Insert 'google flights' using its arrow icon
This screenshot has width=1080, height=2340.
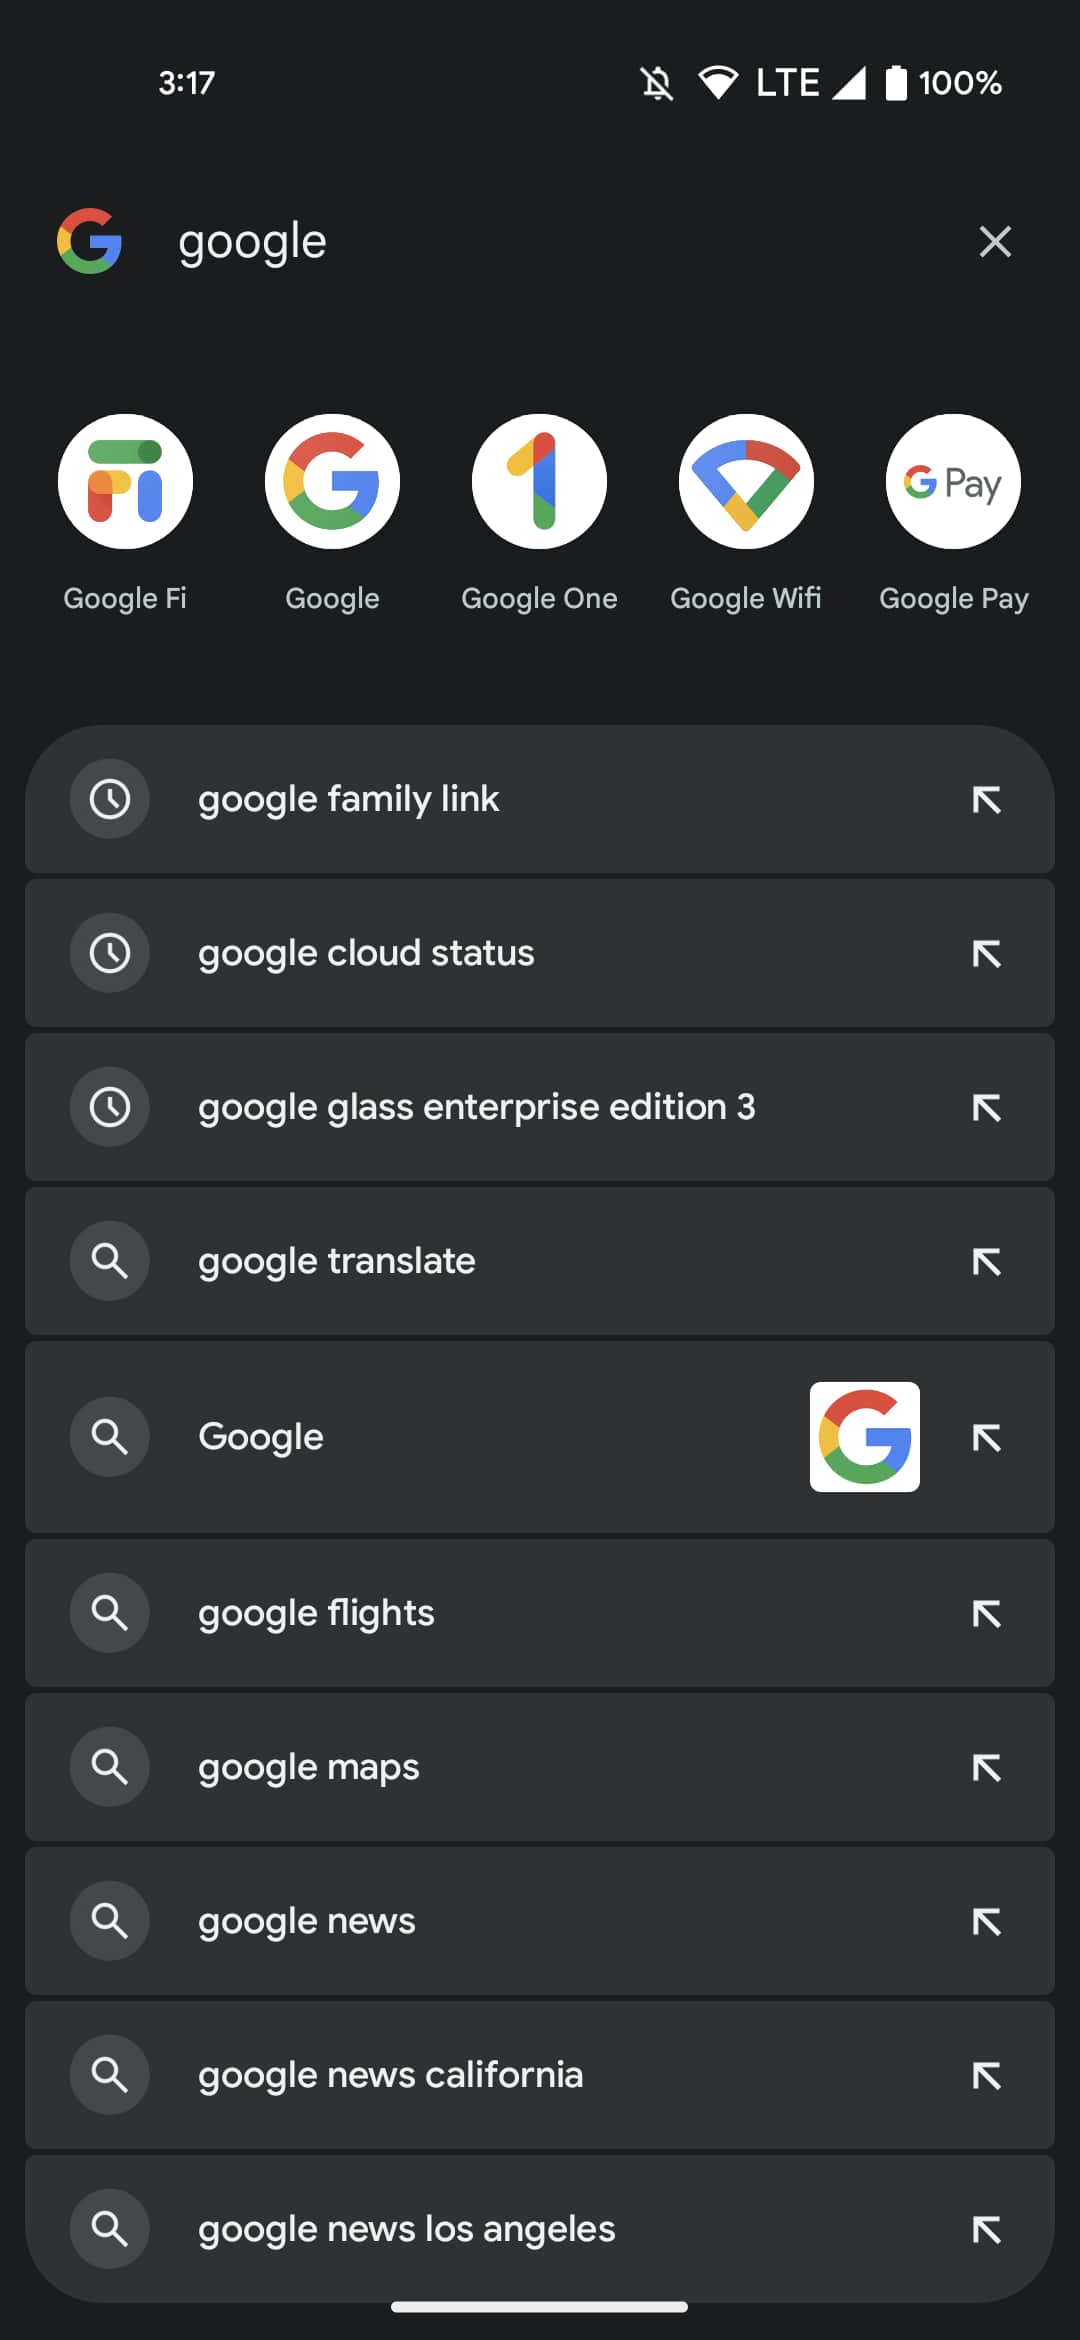[987, 1613]
